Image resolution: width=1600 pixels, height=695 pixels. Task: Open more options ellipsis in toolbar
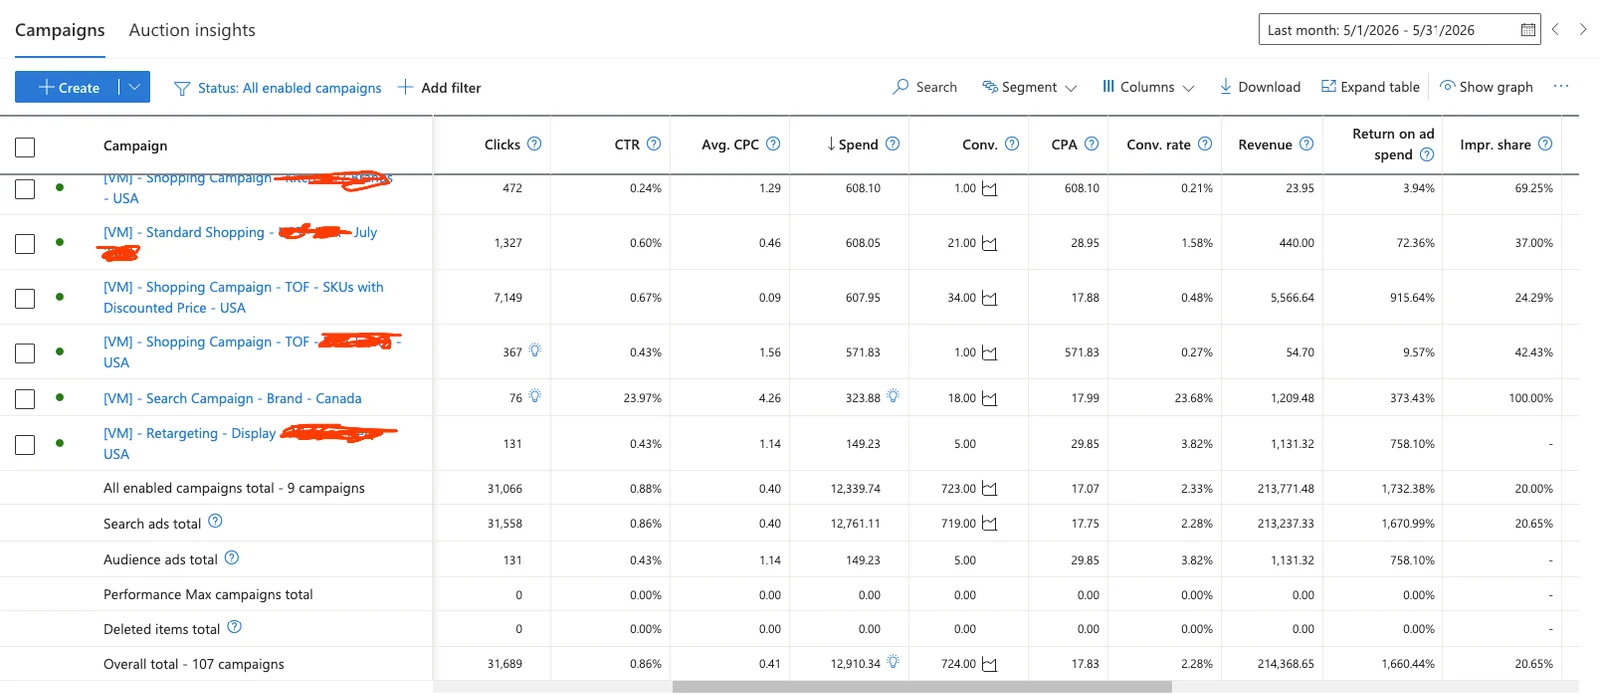point(1561,87)
